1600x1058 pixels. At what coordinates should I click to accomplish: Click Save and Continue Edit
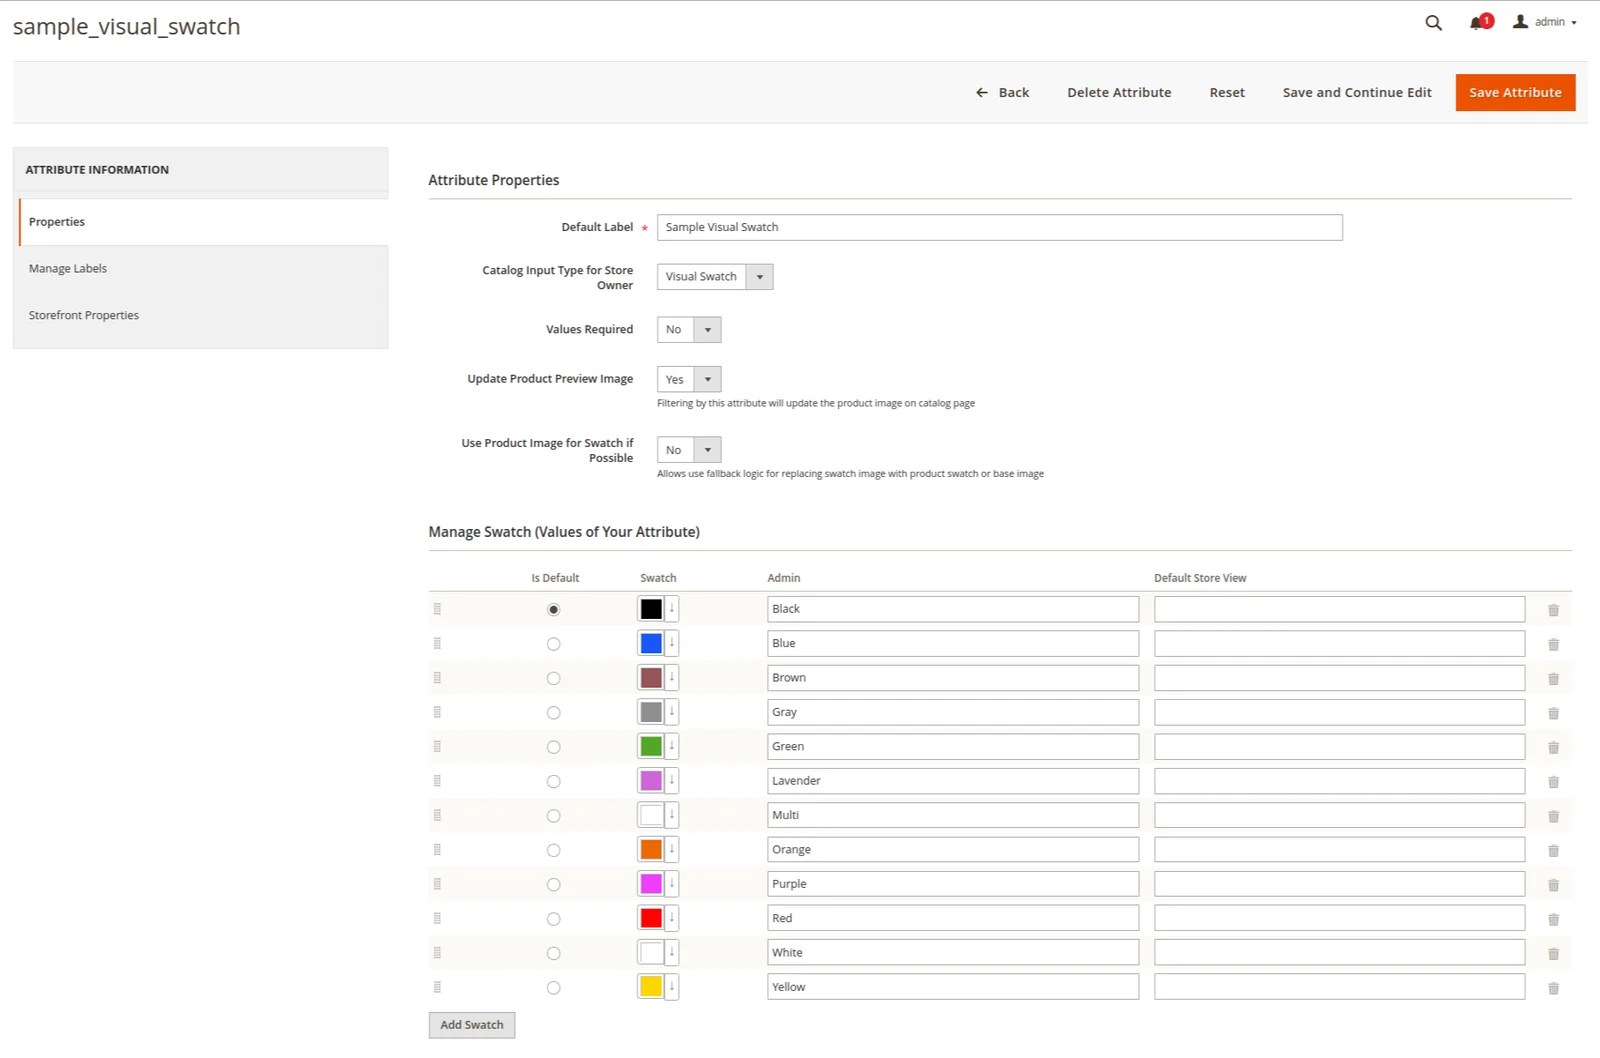pos(1357,93)
